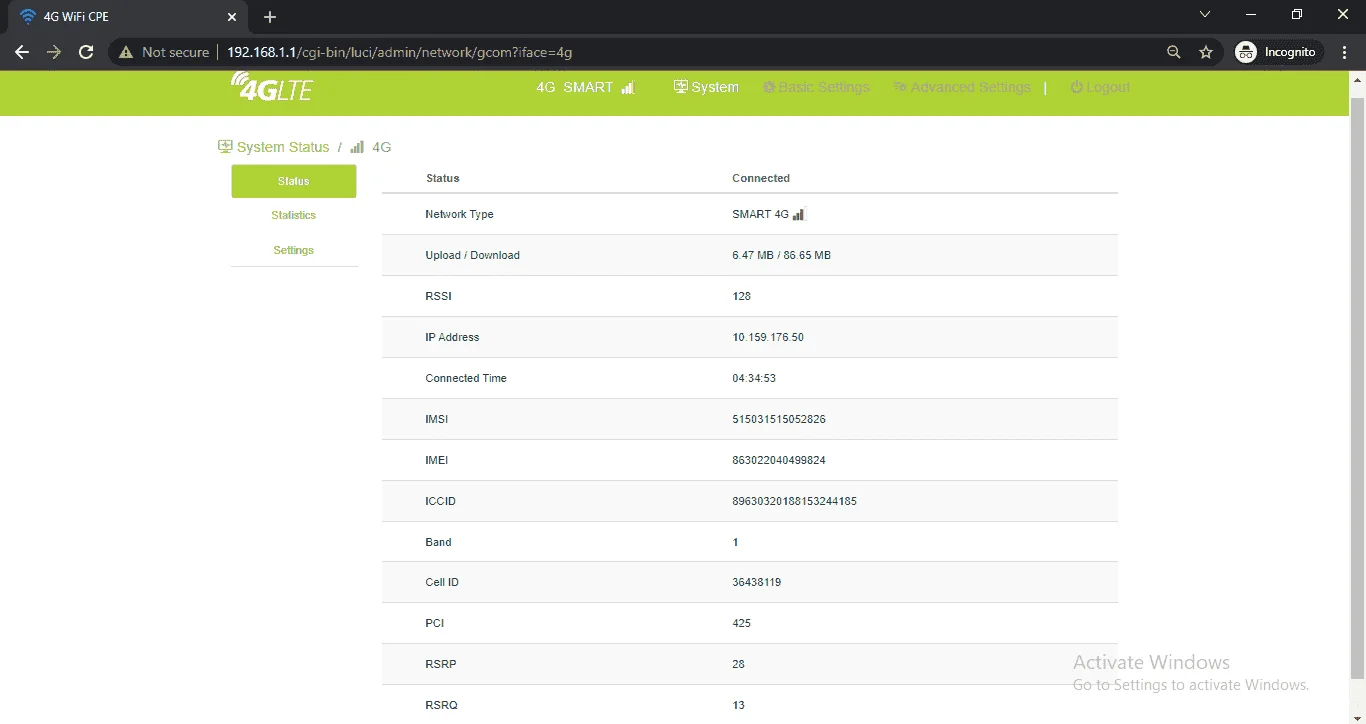Open a new browser tab
This screenshot has height=724, width=1366.
tap(270, 17)
